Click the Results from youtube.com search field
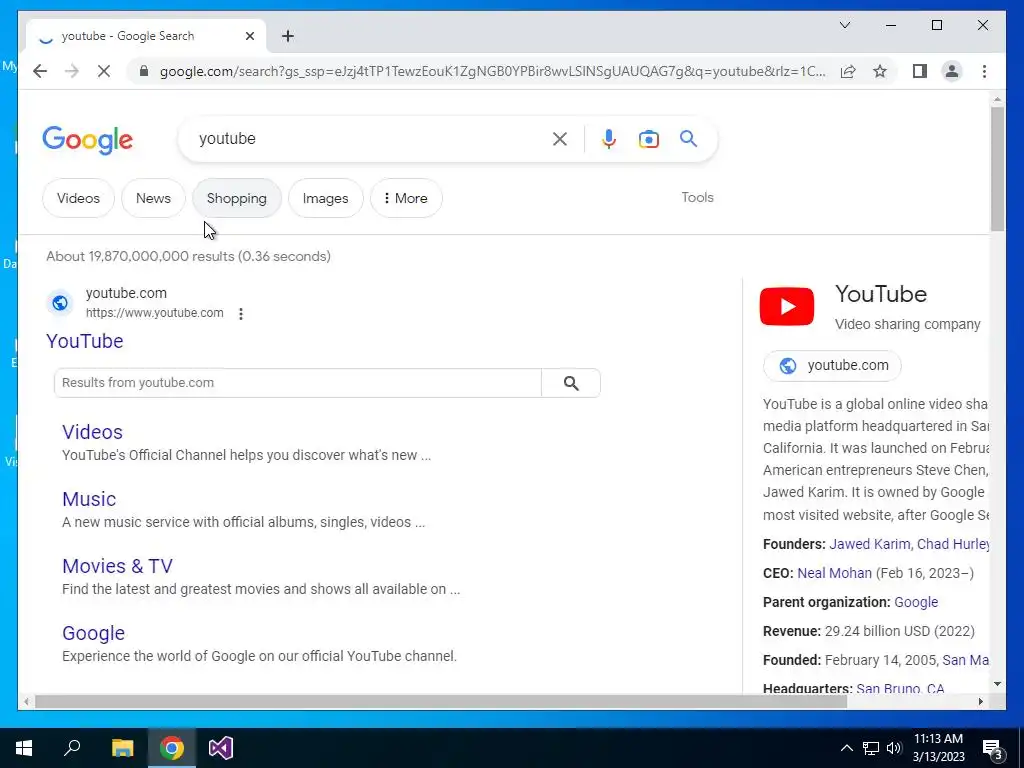This screenshot has width=1024, height=768. (298, 383)
